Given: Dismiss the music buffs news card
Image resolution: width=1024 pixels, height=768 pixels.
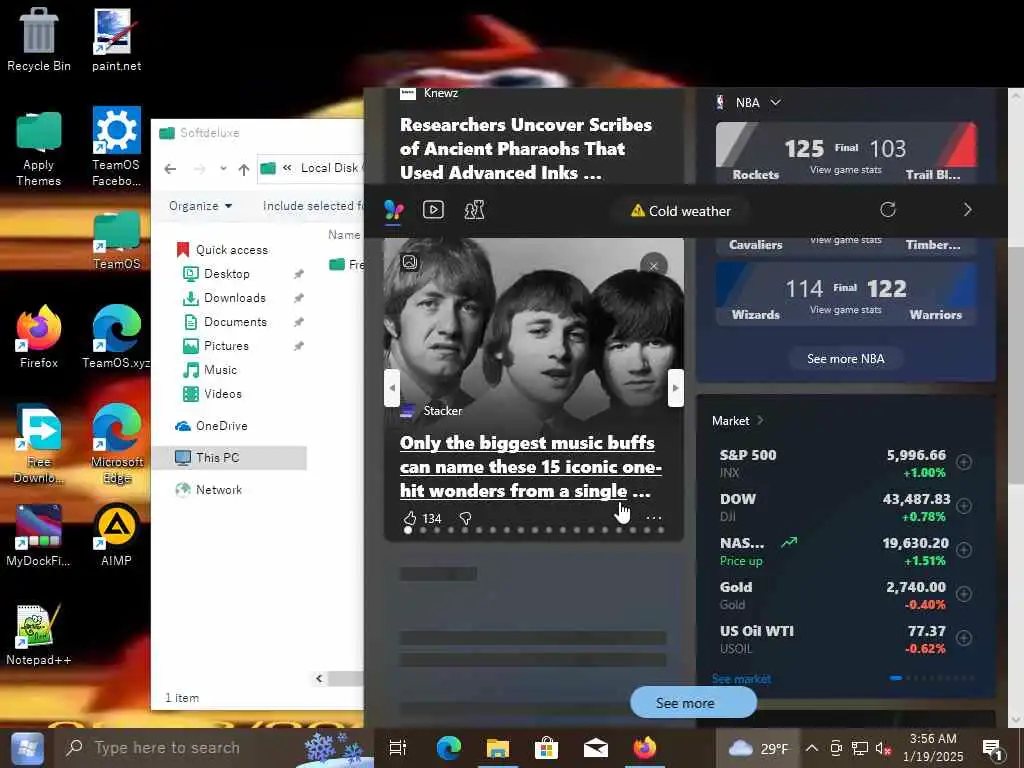Looking at the screenshot, I should pos(654,266).
